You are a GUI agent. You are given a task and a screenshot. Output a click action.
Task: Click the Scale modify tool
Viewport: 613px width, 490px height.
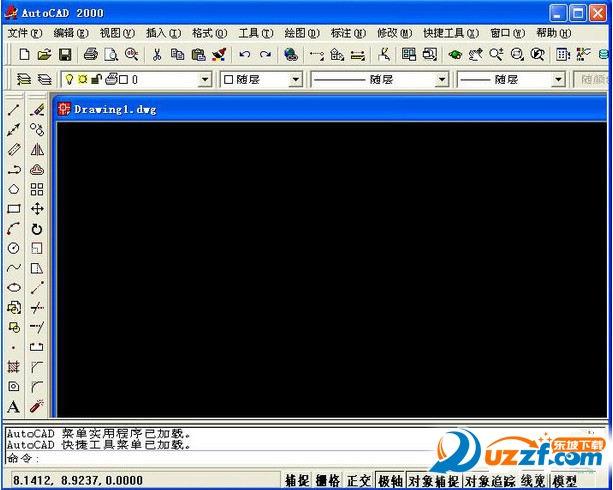click(x=37, y=248)
